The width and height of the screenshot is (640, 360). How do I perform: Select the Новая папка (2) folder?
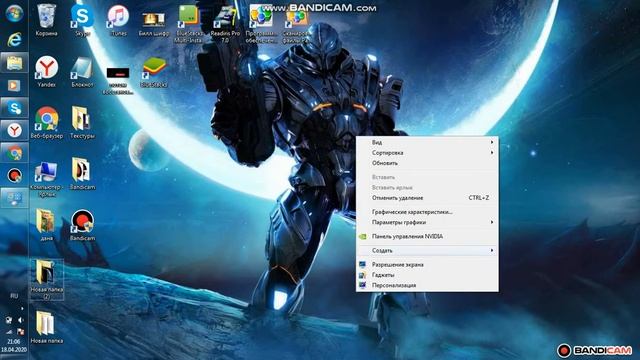pyautogui.click(x=47, y=279)
